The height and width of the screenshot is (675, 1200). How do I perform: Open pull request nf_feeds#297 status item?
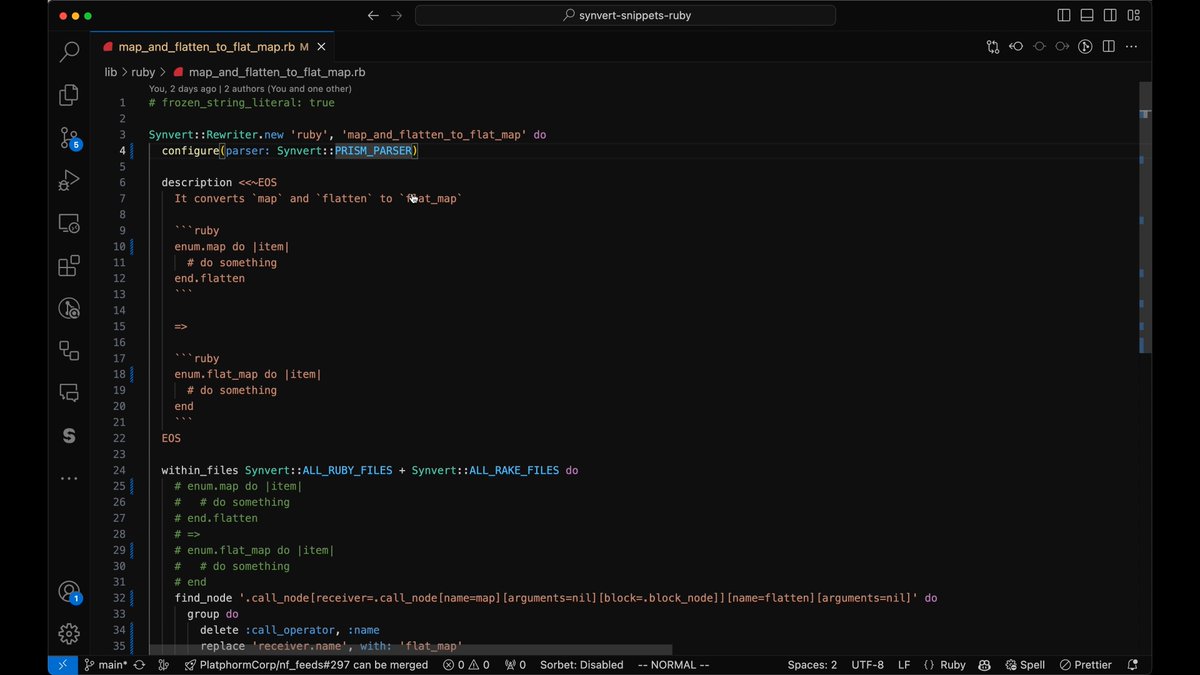[304, 665]
